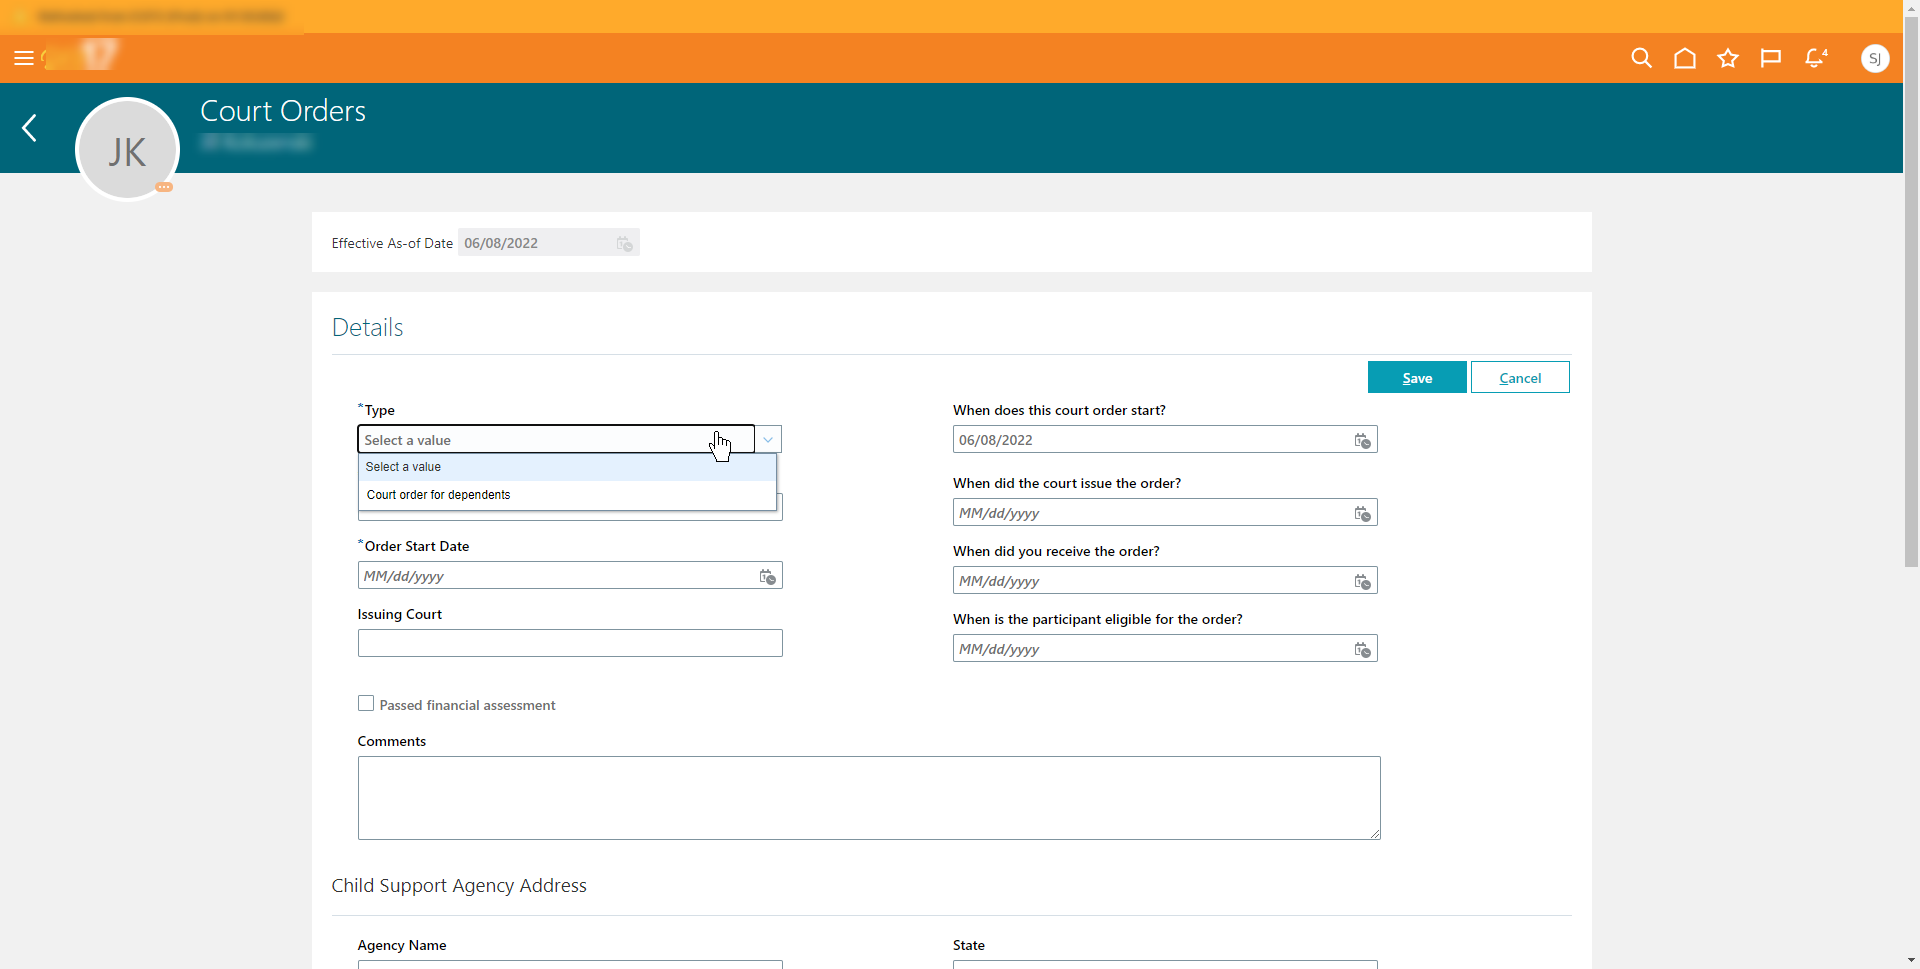Select Court order for dependents from dropdown

tap(438, 494)
